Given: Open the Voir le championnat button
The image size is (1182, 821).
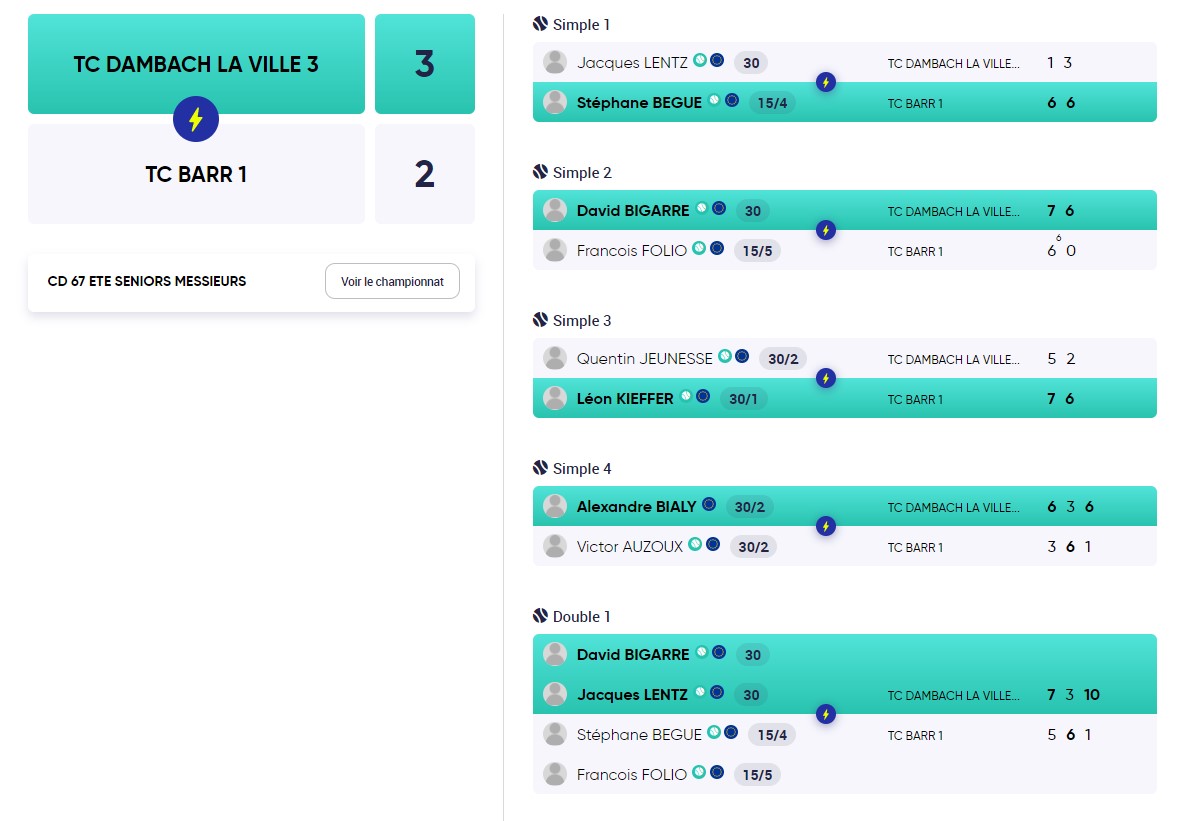Looking at the screenshot, I should pyautogui.click(x=392, y=281).
